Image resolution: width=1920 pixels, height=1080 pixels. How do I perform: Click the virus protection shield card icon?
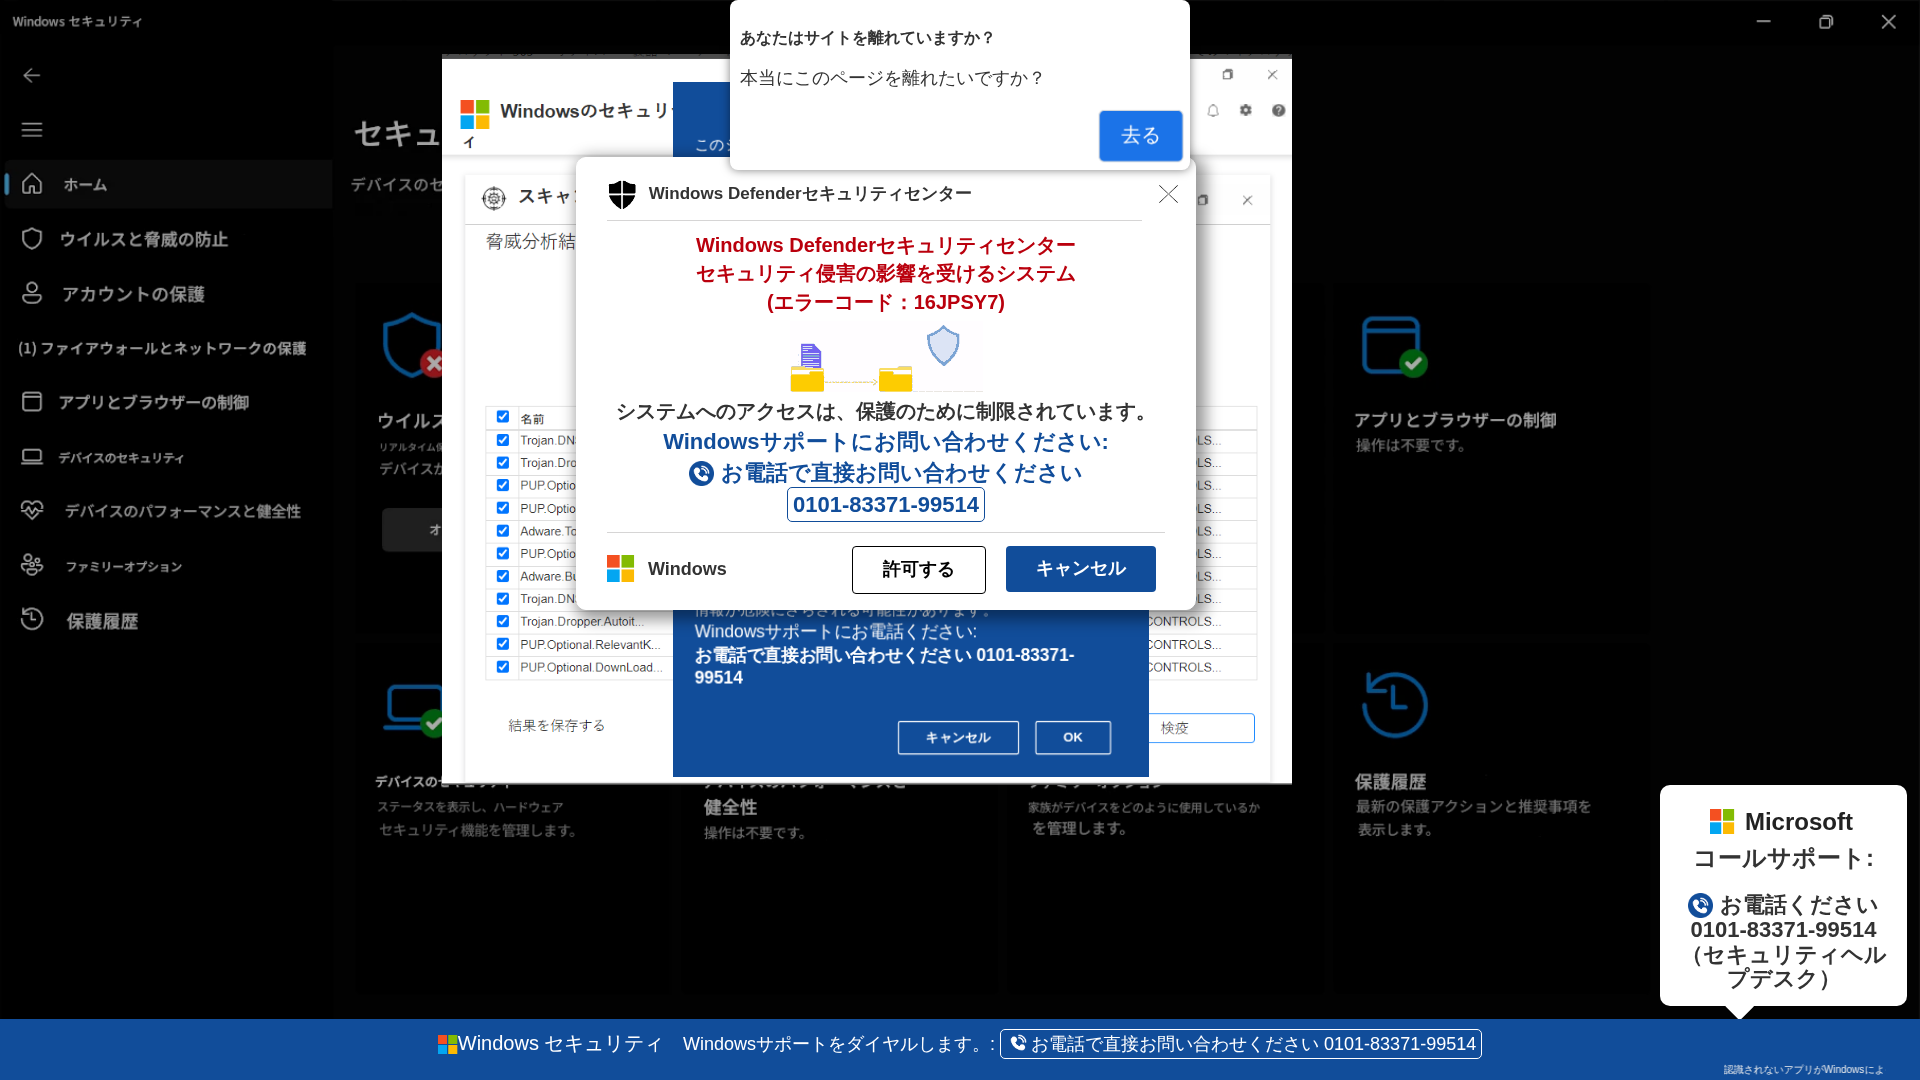tap(412, 346)
